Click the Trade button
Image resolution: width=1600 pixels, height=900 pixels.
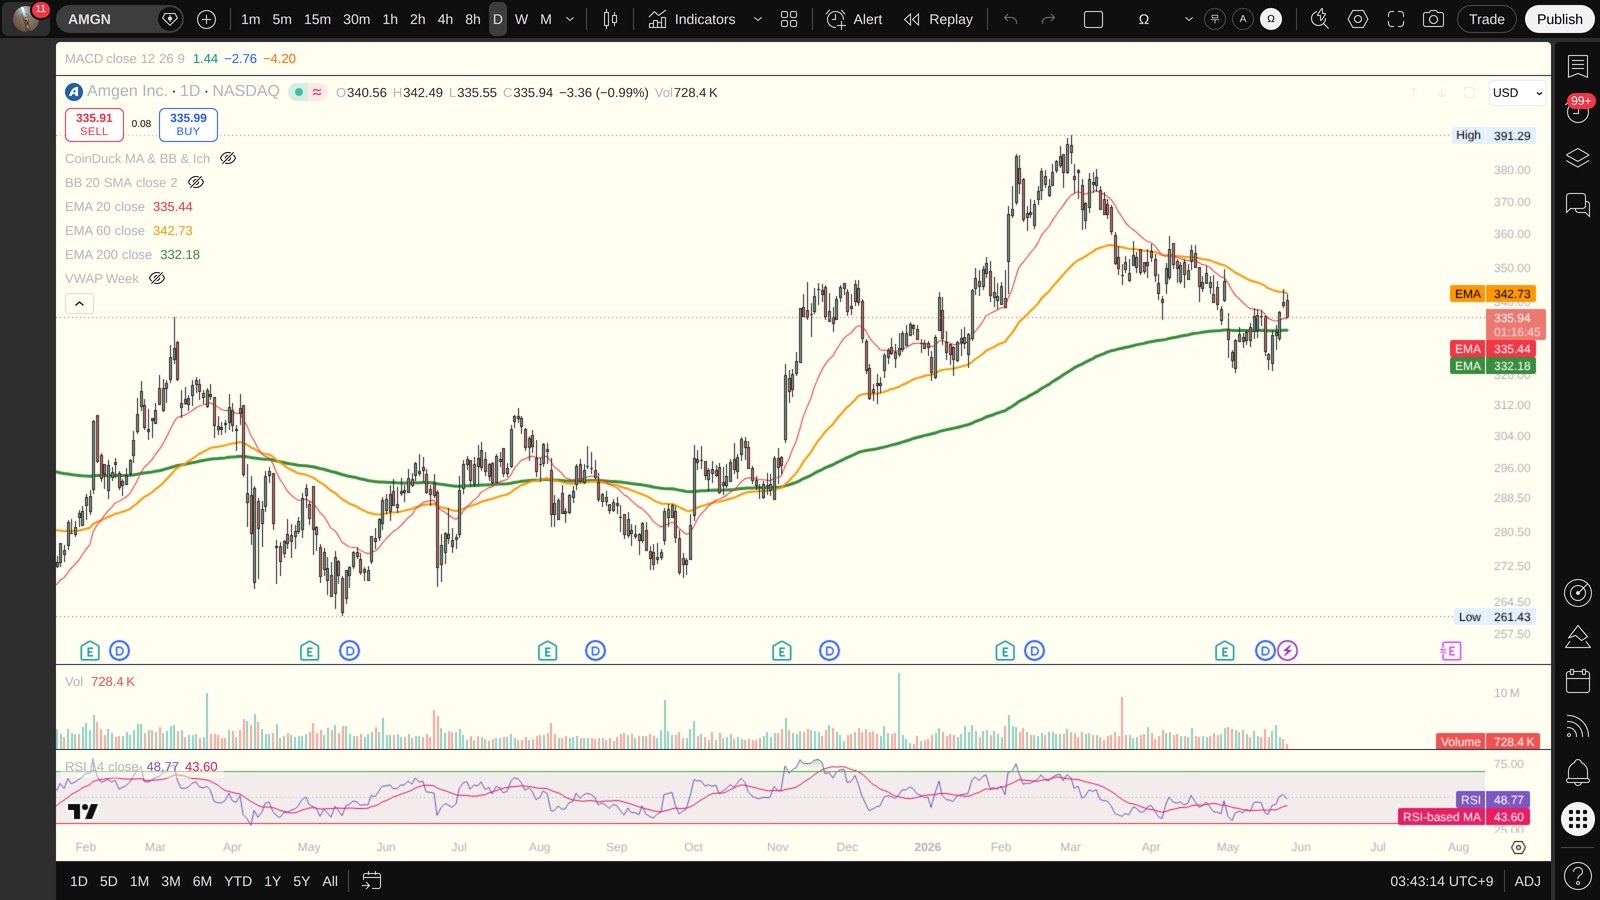(1486, 19)
